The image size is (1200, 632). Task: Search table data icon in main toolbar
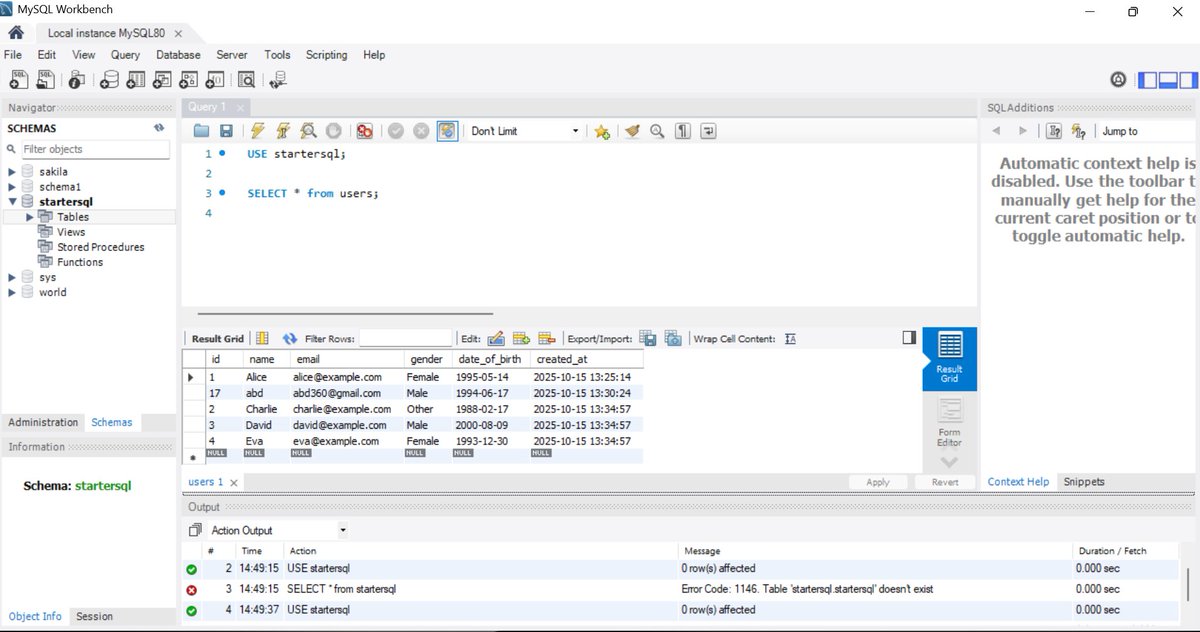tap(246, 80)
